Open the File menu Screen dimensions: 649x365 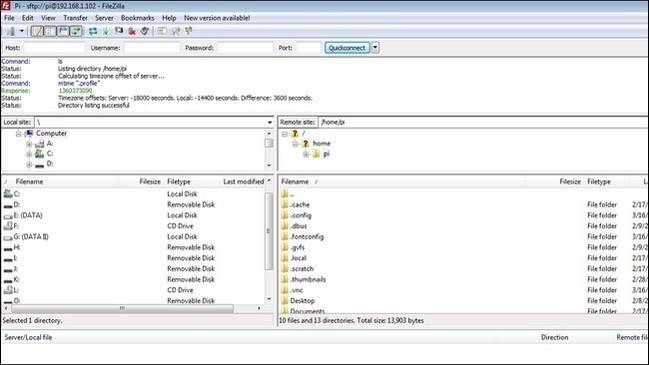(9, 18)
